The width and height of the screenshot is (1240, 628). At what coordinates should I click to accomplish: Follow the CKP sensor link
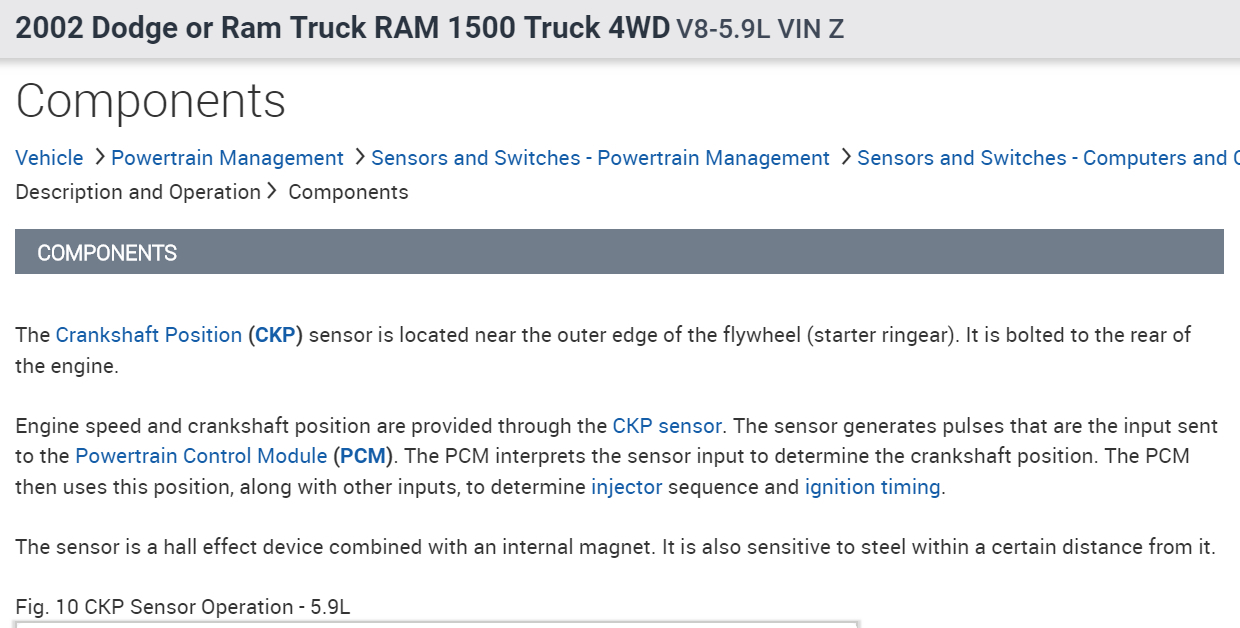[x=667, y=426]
